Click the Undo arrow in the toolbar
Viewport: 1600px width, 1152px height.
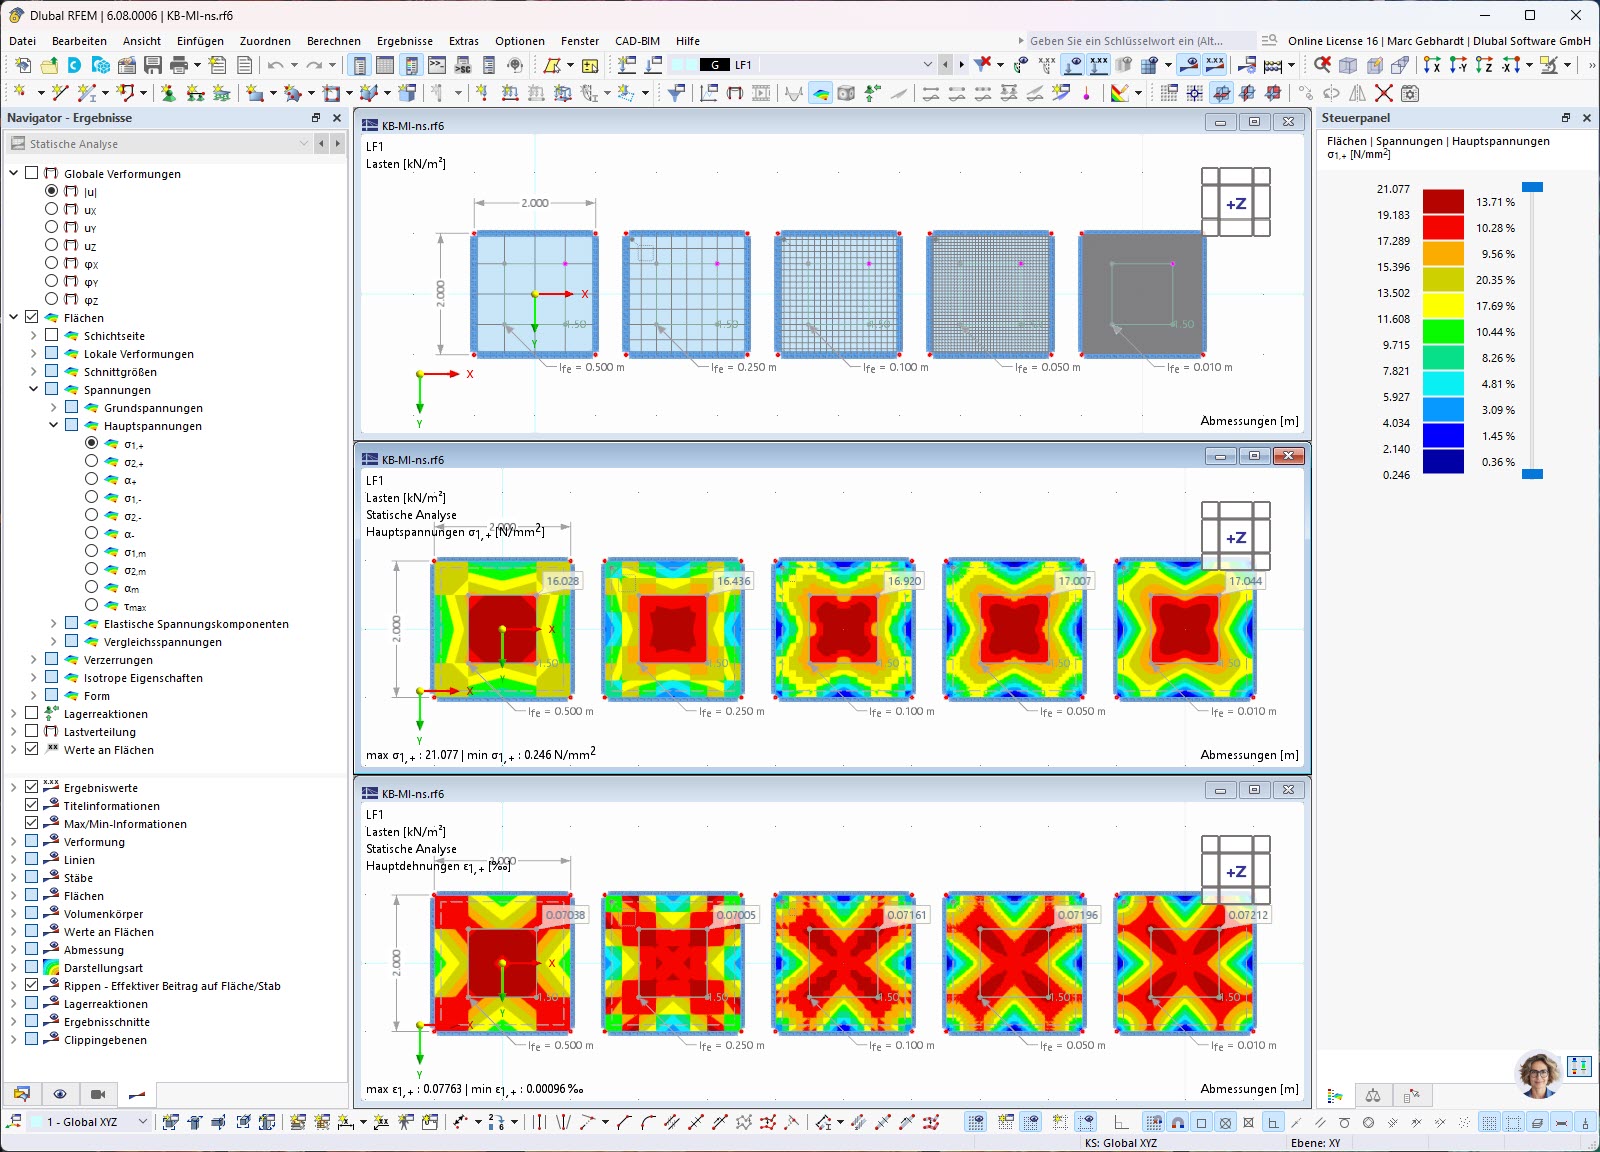tap(275, 65)
